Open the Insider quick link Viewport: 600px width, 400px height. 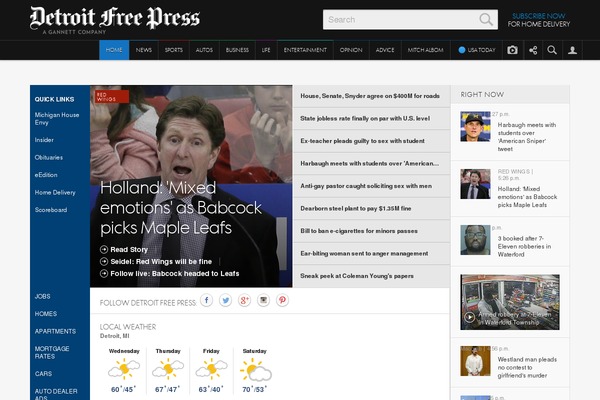click(x=44, y=140)
